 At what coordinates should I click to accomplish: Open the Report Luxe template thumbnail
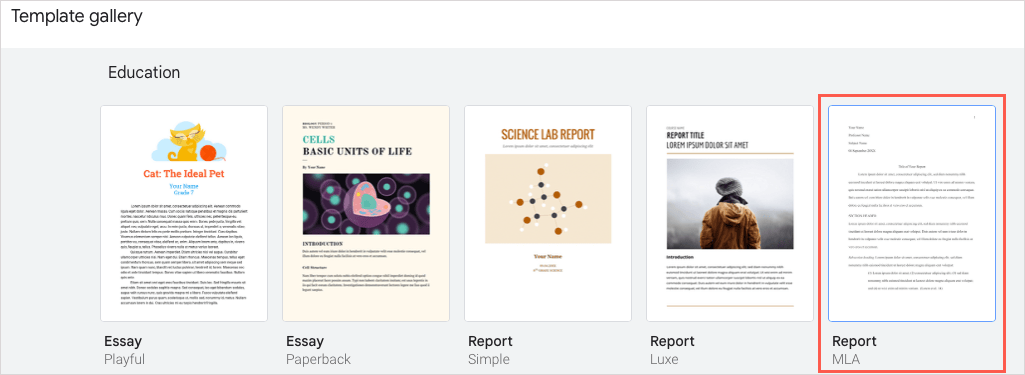(730, 213)
